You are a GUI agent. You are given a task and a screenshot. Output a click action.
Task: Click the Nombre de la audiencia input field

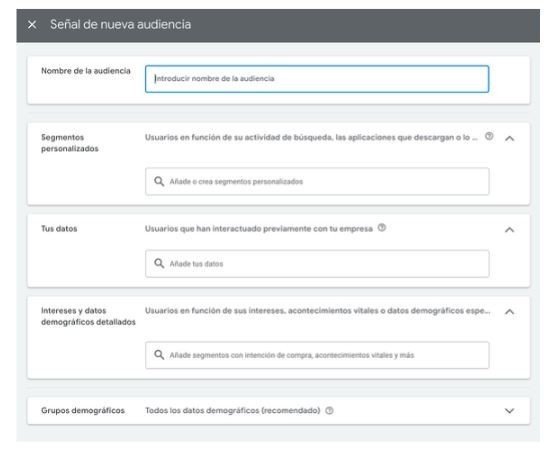(317, 79)
